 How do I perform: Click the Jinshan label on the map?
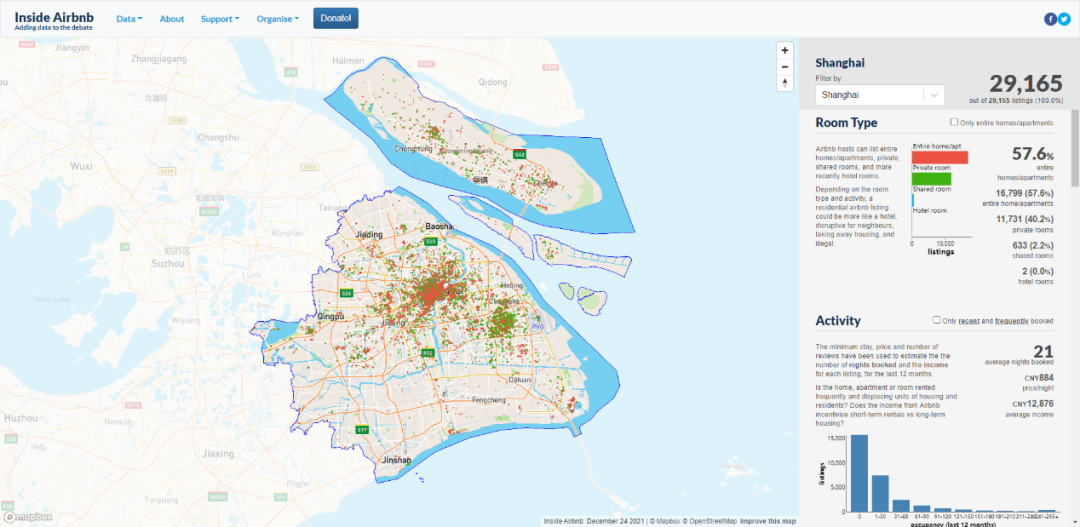(x=395, y=460)
